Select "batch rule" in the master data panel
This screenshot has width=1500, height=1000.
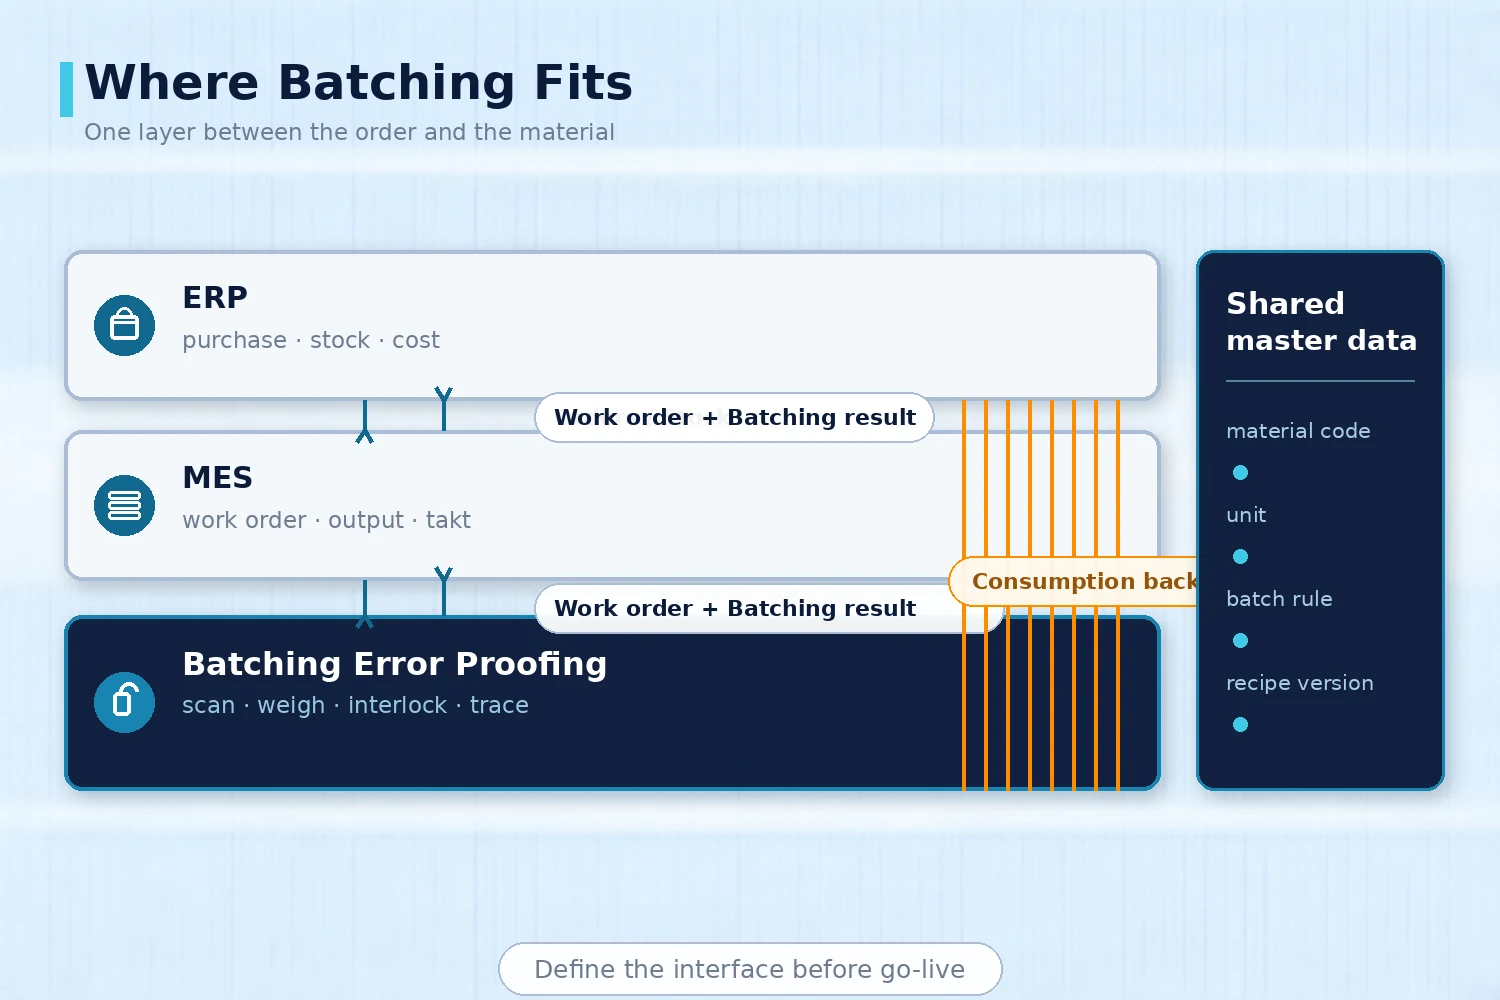point(1279,599)
